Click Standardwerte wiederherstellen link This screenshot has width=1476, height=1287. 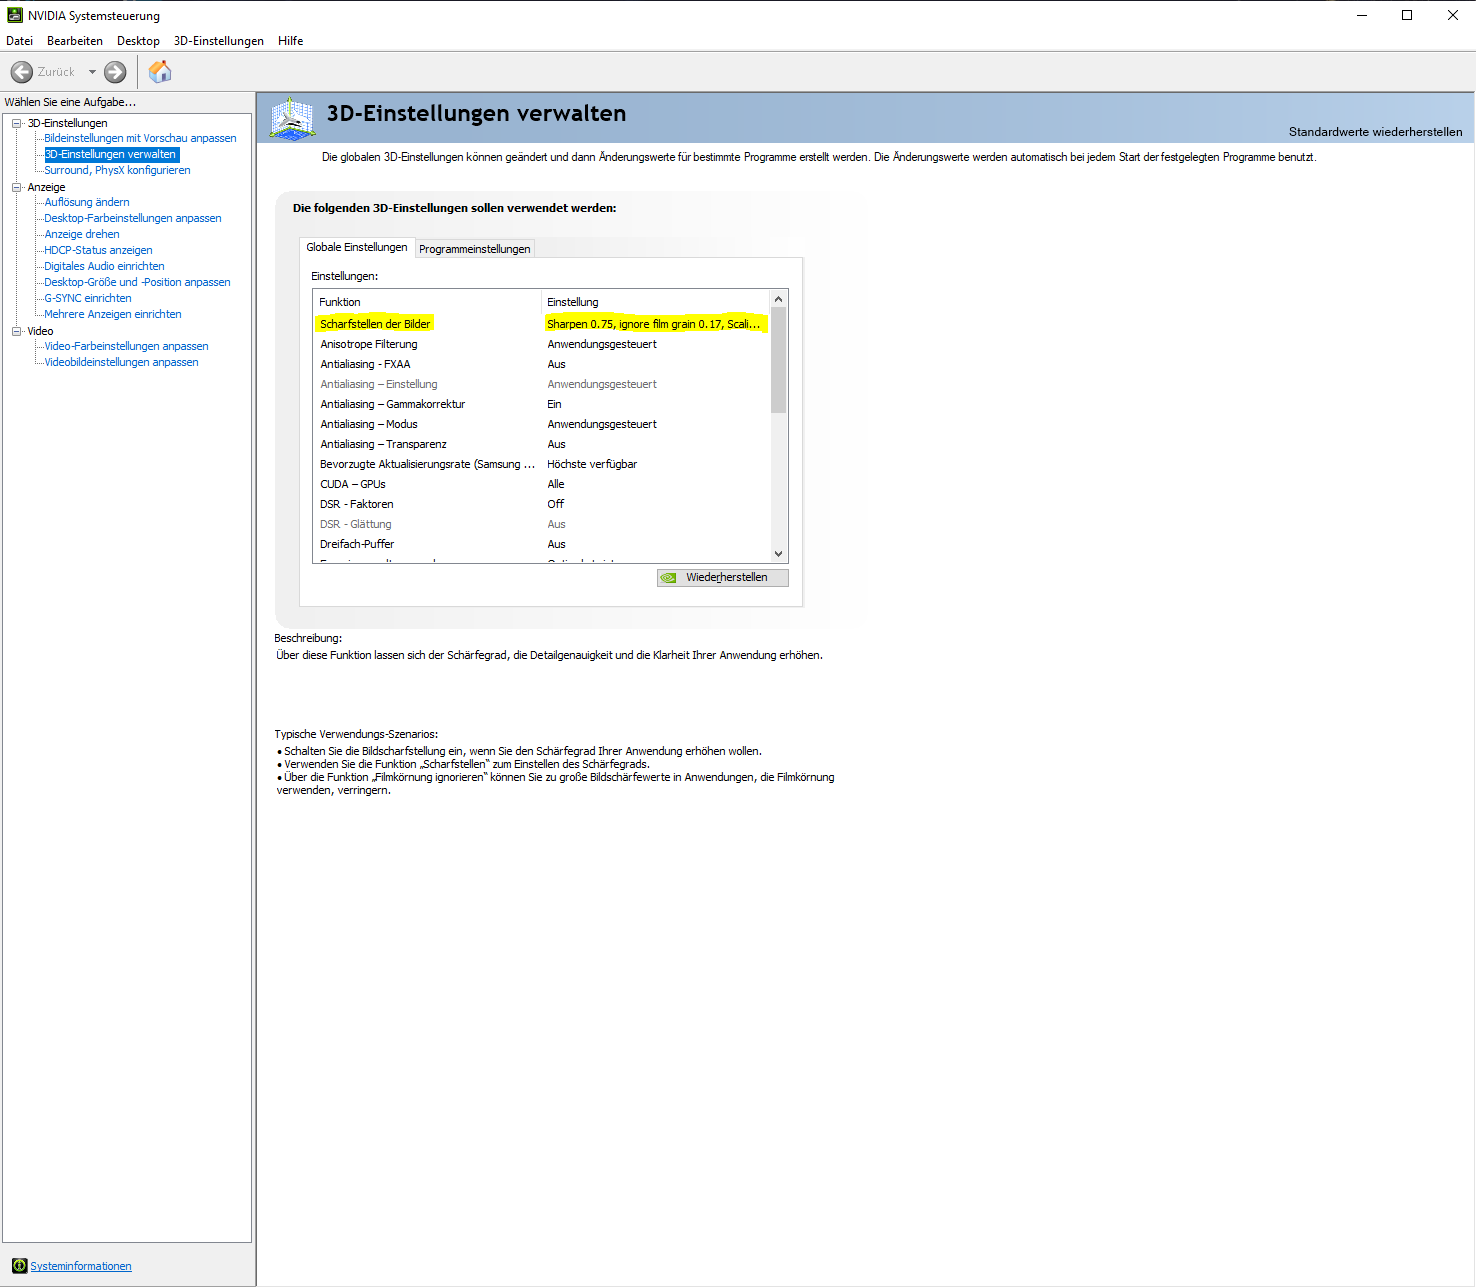[1375, 132]
